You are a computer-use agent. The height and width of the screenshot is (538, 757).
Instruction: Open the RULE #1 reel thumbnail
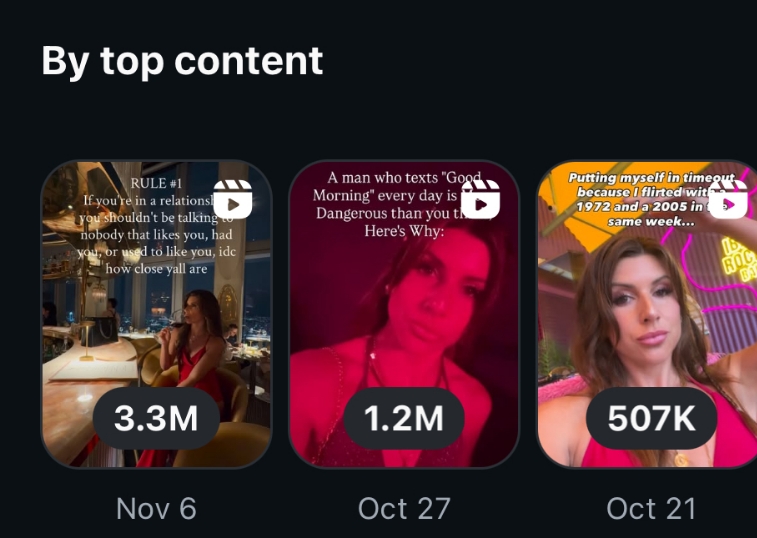(156, 314)
